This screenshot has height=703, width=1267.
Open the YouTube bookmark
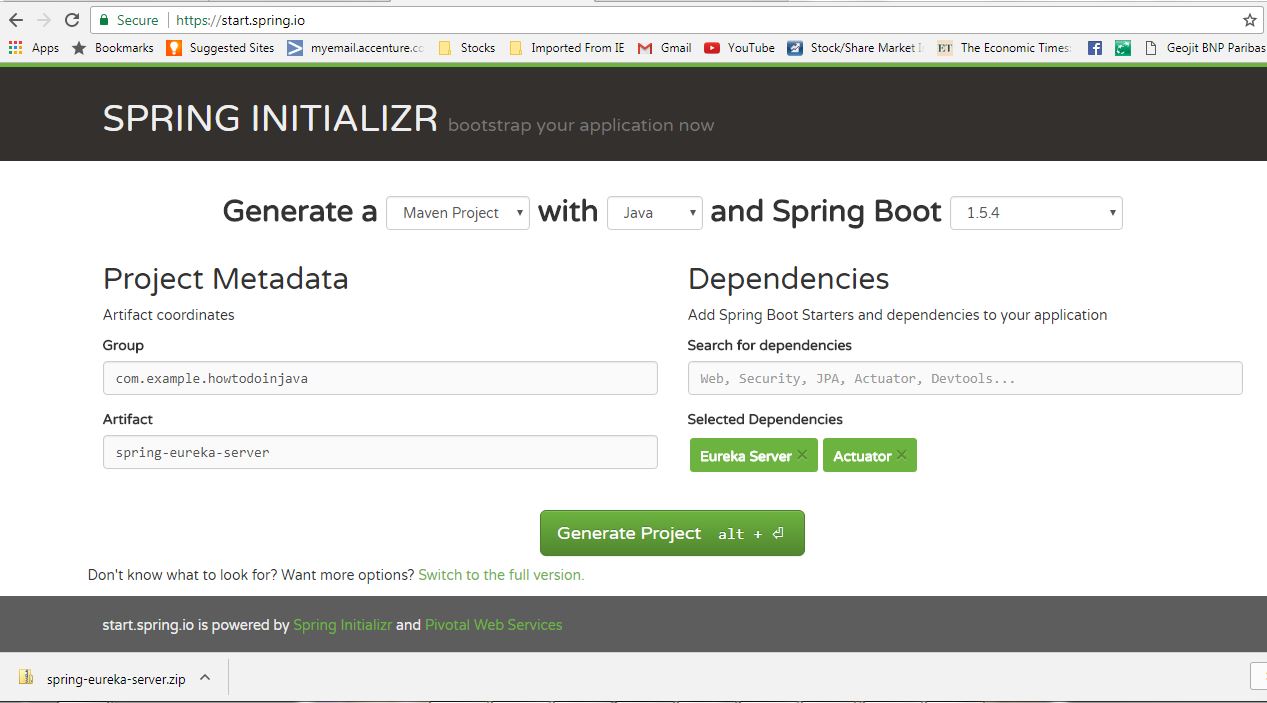click(739, 48)
